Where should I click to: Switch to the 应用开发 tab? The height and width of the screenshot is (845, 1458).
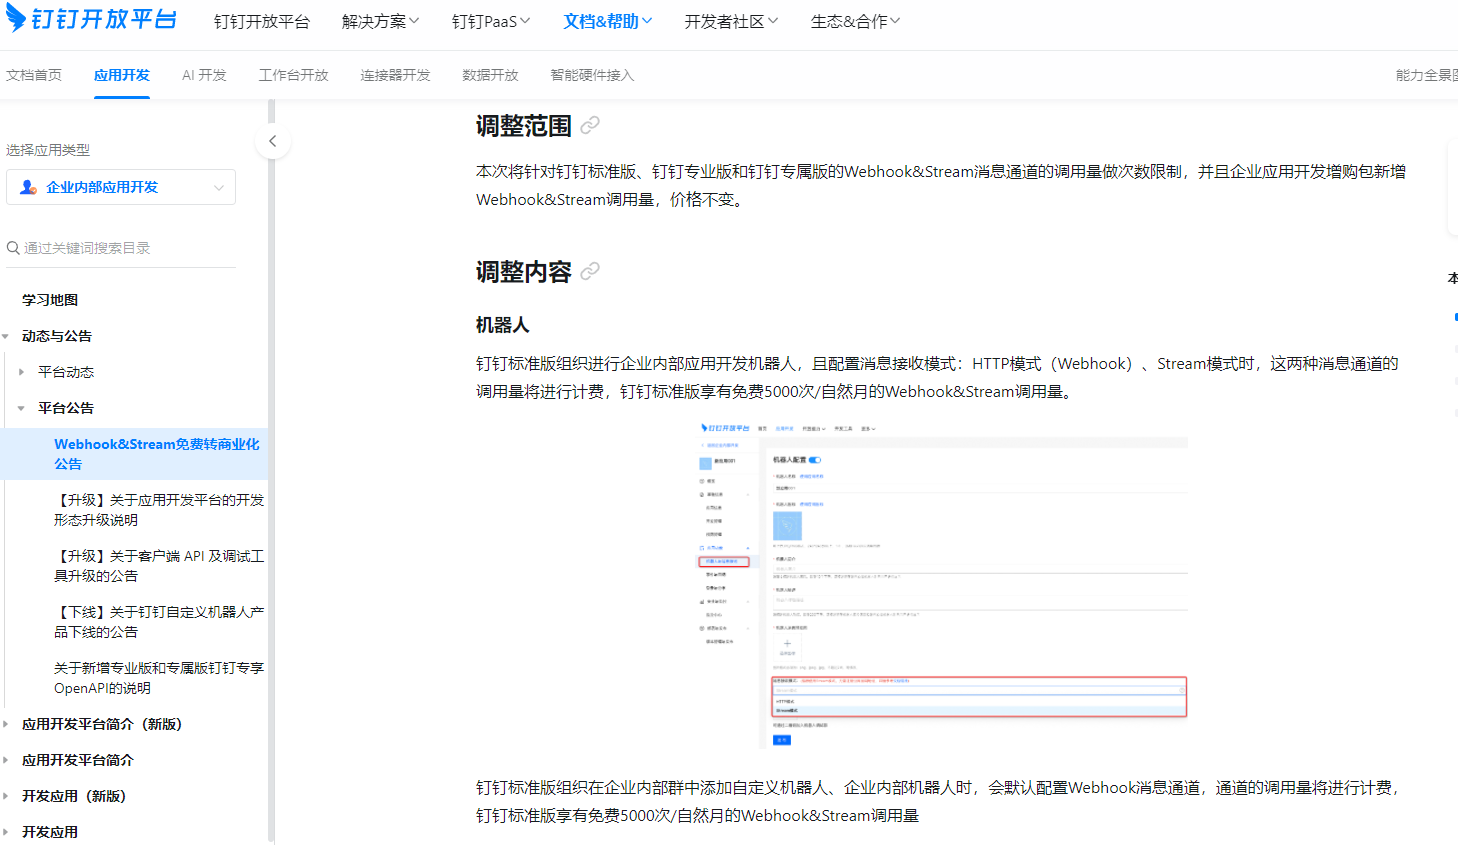[x=122, y=75]
